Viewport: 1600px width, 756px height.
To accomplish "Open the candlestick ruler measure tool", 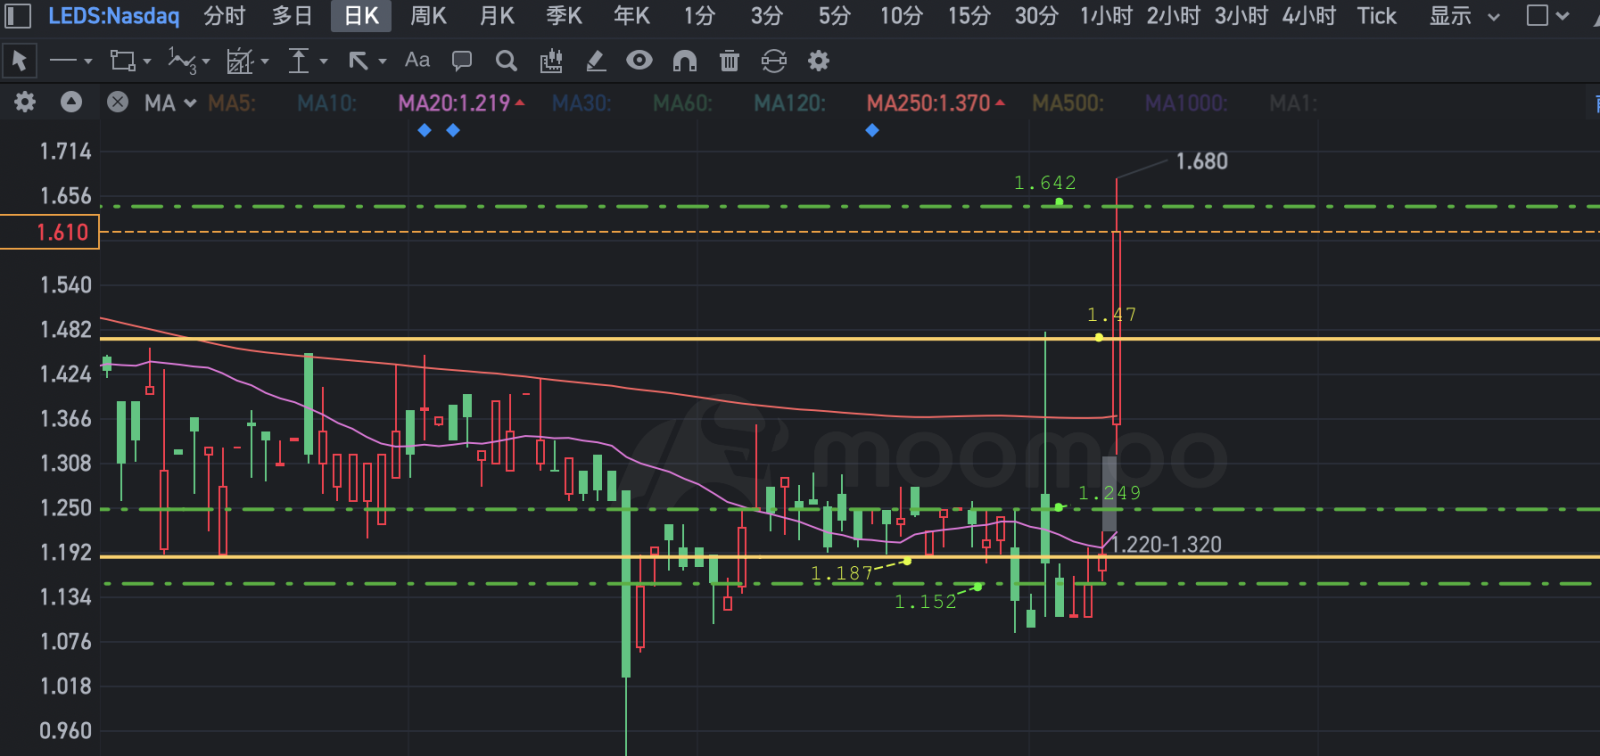I will [x=551, y=61].
